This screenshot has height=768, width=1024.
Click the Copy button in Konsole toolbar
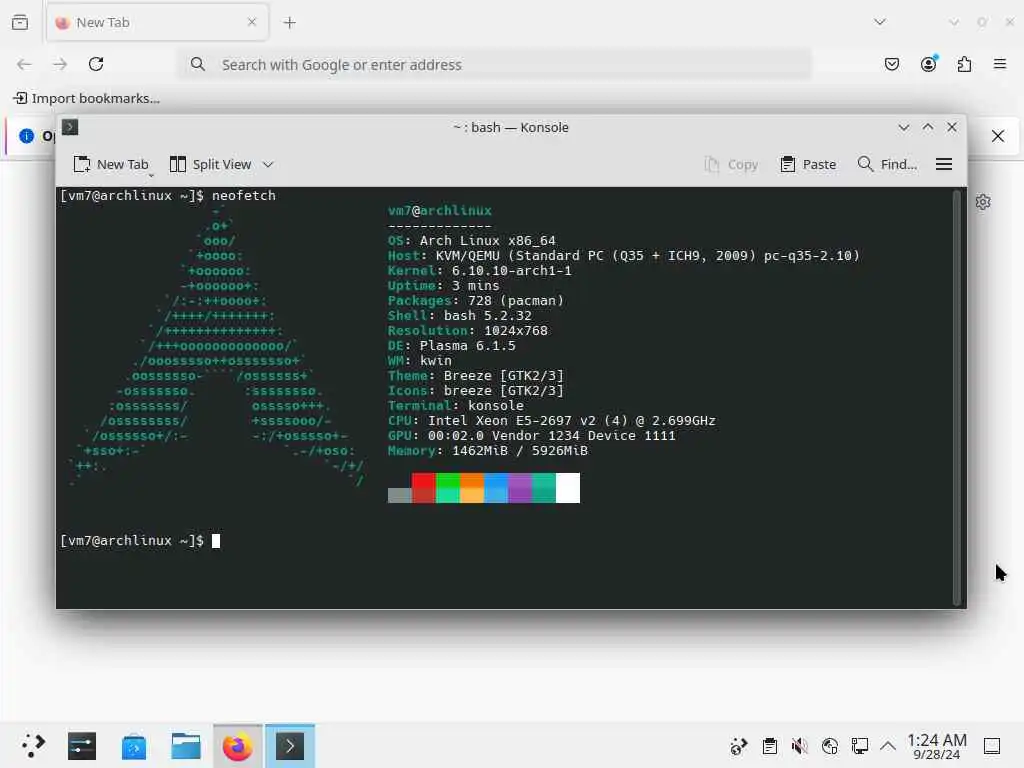(x=731, y=165)
